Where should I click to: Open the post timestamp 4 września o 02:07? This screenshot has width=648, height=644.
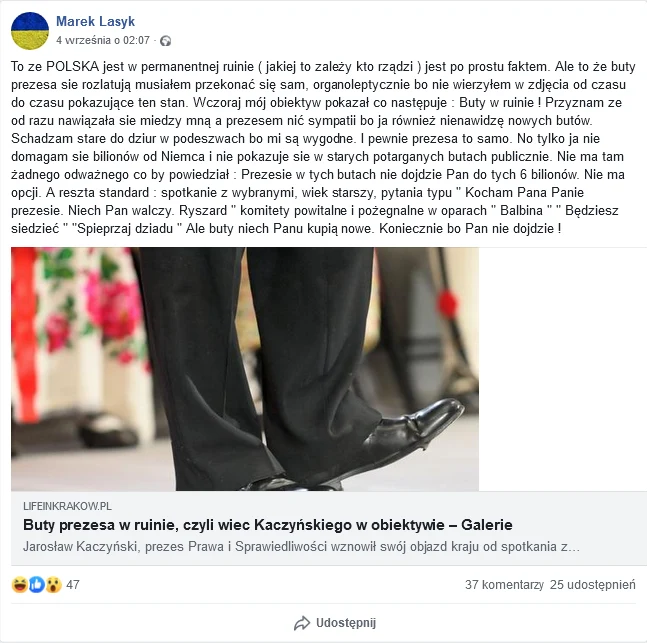click(x=103, y=41)
